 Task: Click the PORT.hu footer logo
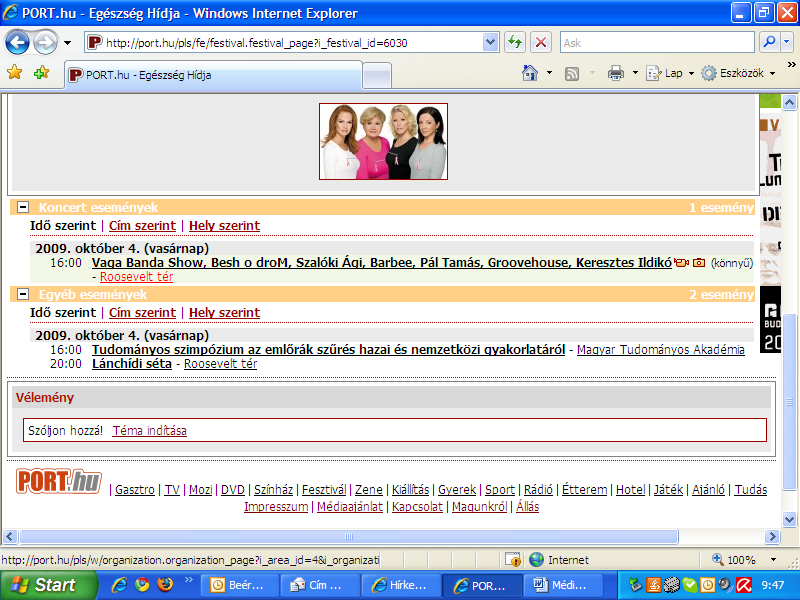coord(59,481)
